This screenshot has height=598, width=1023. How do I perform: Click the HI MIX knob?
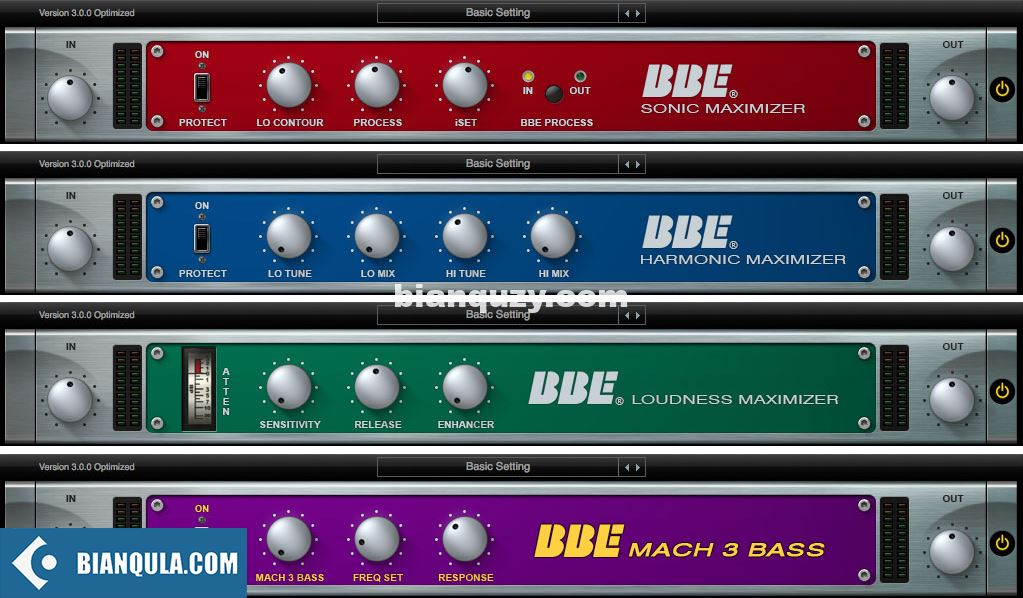click(x=553, y=236)
